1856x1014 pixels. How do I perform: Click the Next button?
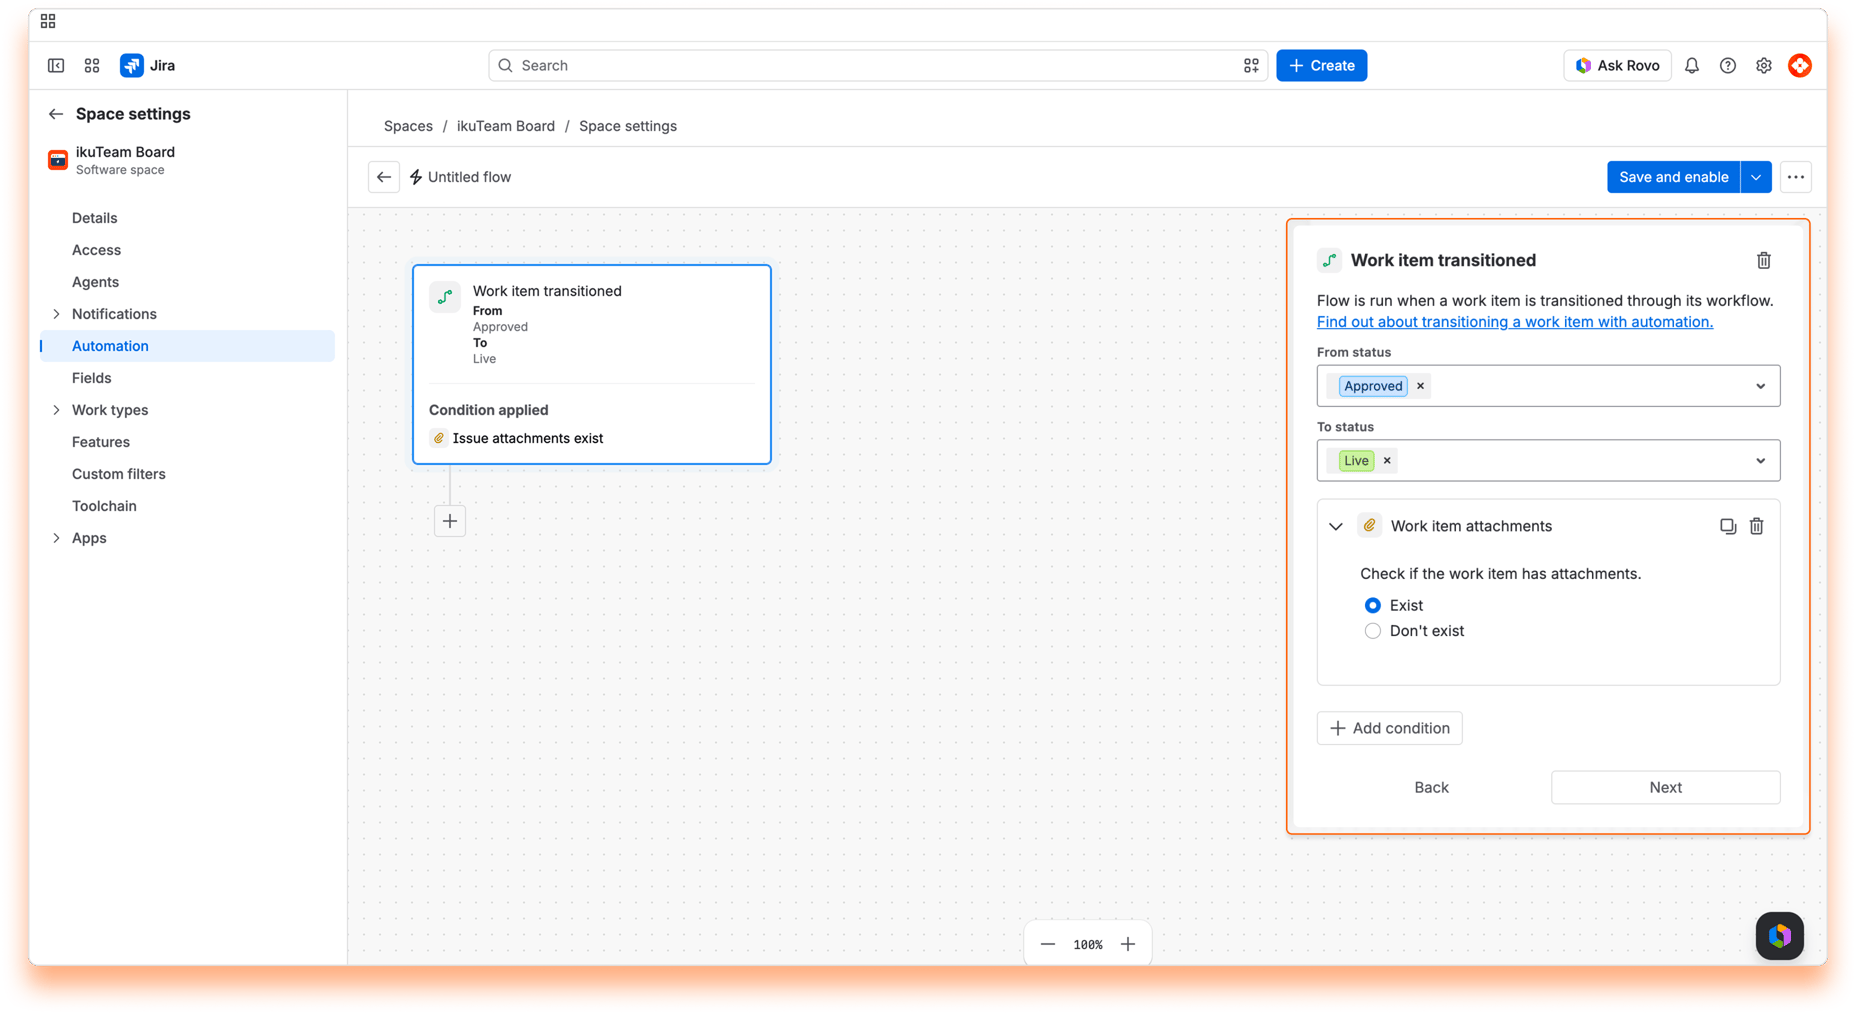click(x=1666, y=787)
